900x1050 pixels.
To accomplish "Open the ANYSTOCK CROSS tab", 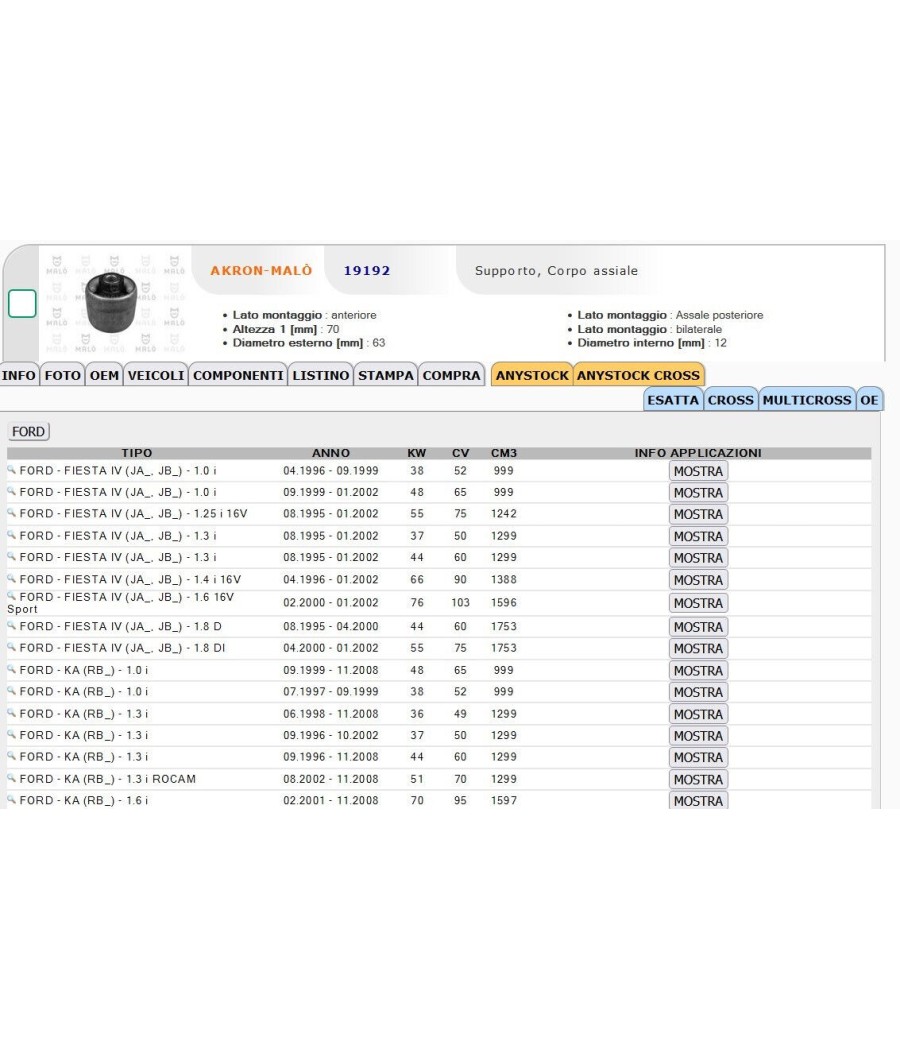I will 638,375.
